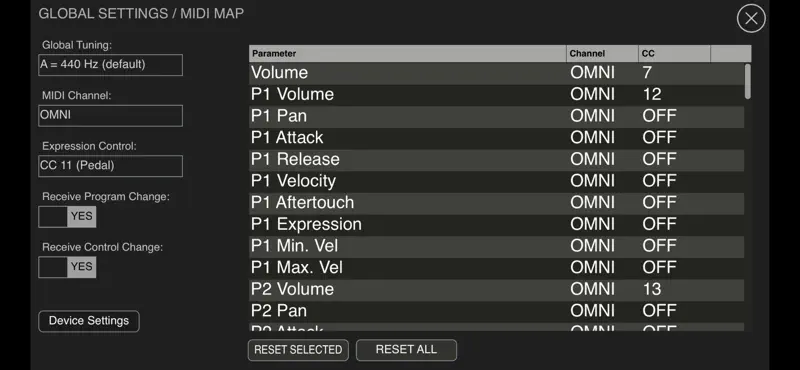Click P2 Pan's OMNI channel cell
Viewport: 800px width, 370px height.
point(592,311)
